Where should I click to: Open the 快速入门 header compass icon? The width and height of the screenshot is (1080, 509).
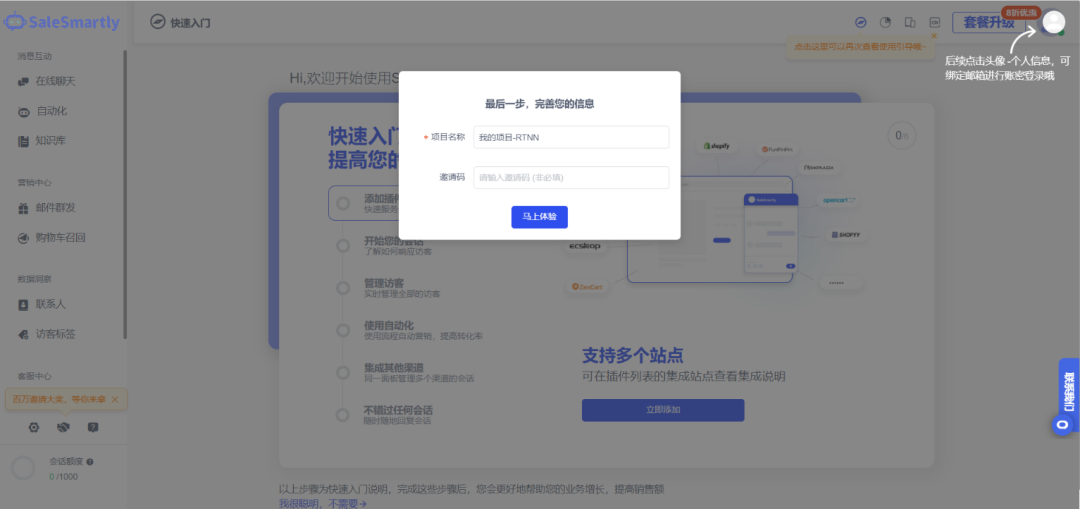pyautogui.click(x=158, y=22)
